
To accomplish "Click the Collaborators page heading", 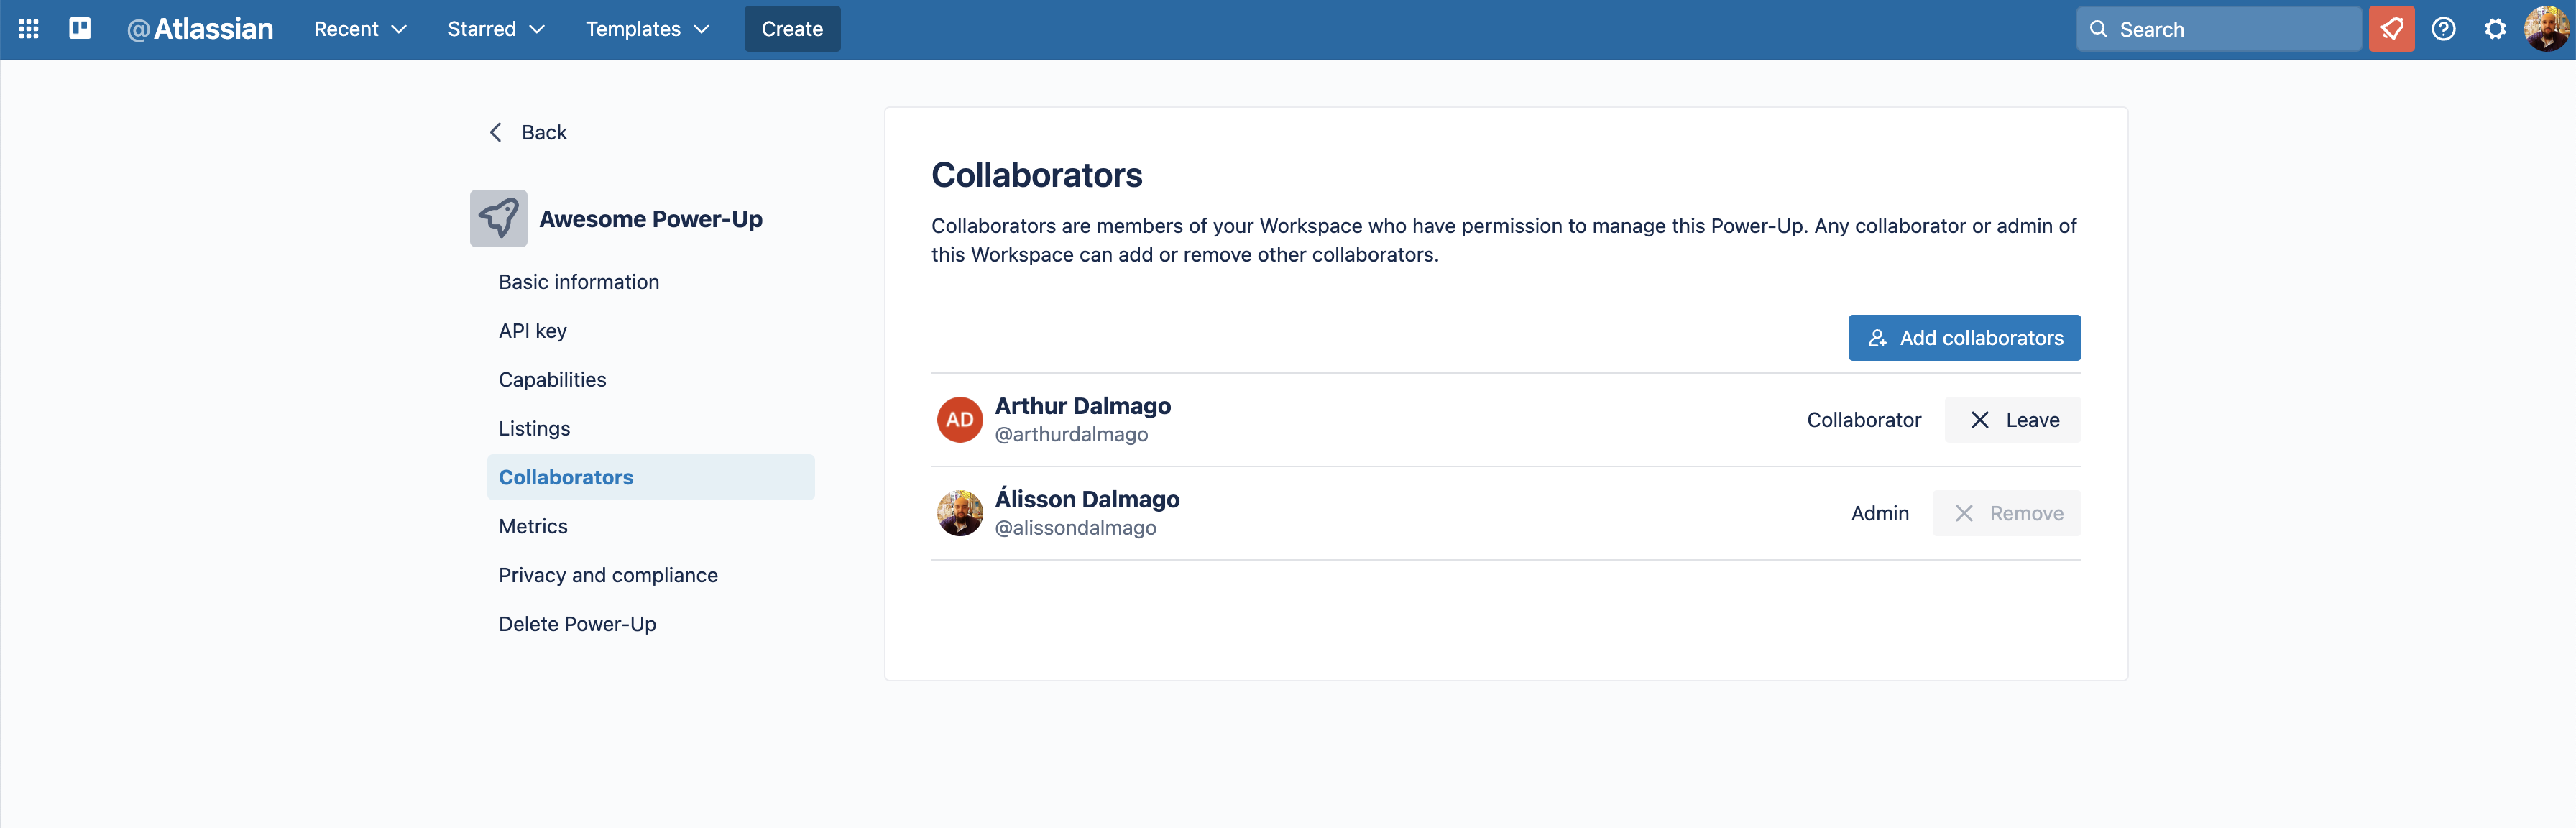I will (x=1036, y=175).
